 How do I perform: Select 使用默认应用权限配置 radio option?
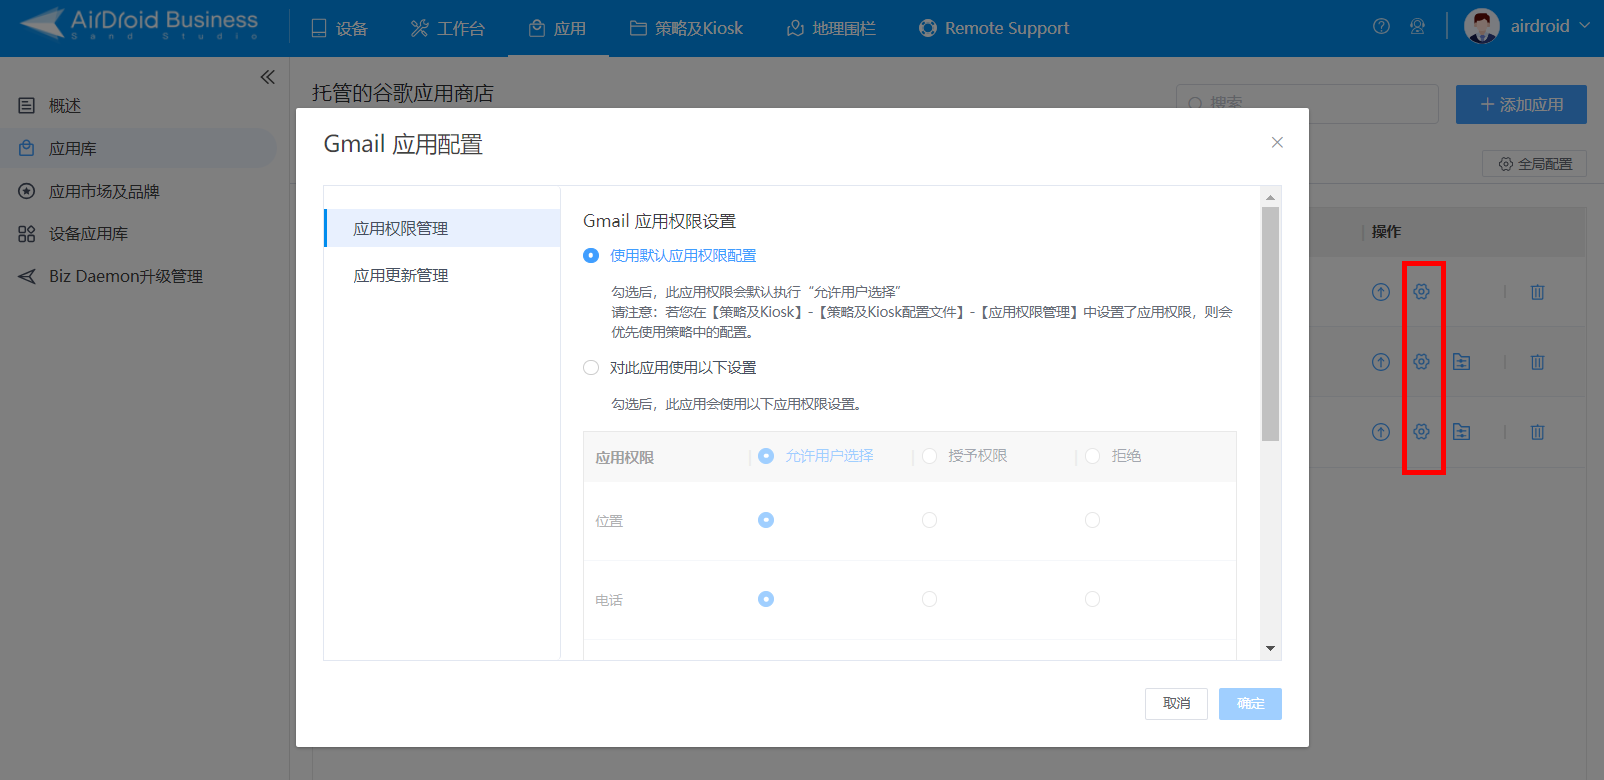click(591, 256)
